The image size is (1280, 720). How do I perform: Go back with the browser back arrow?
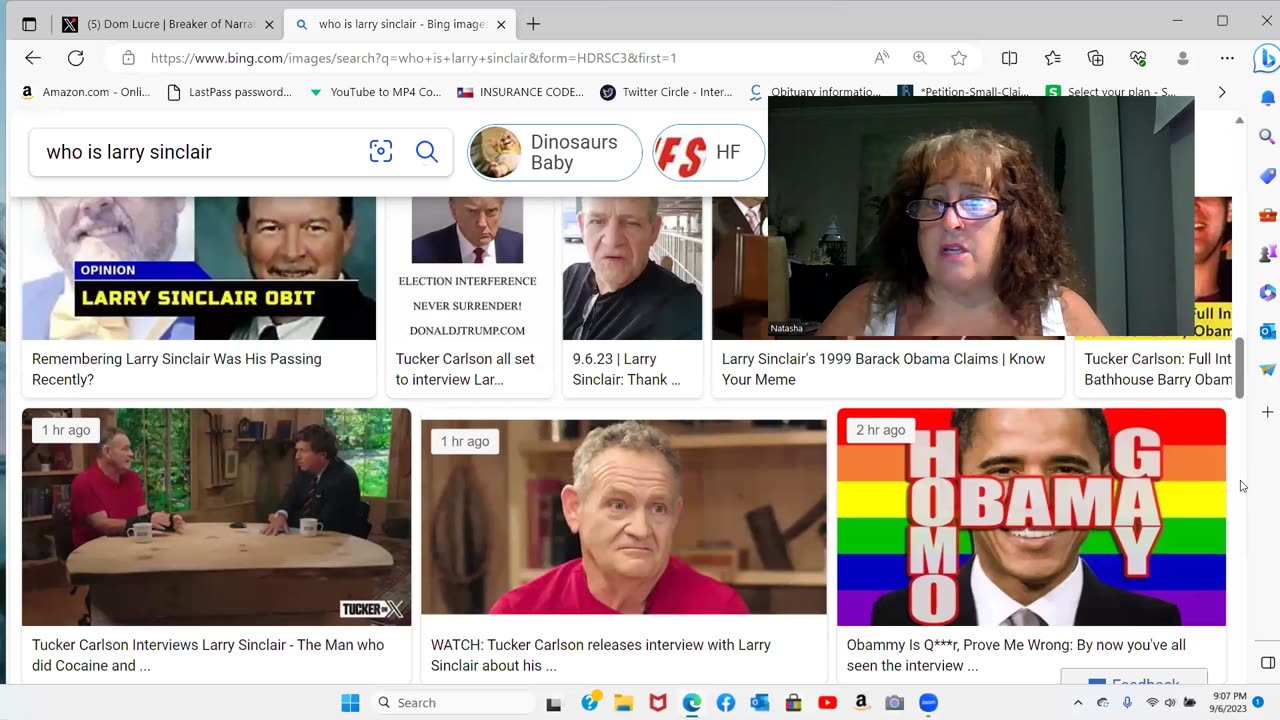tap(33, 58)
